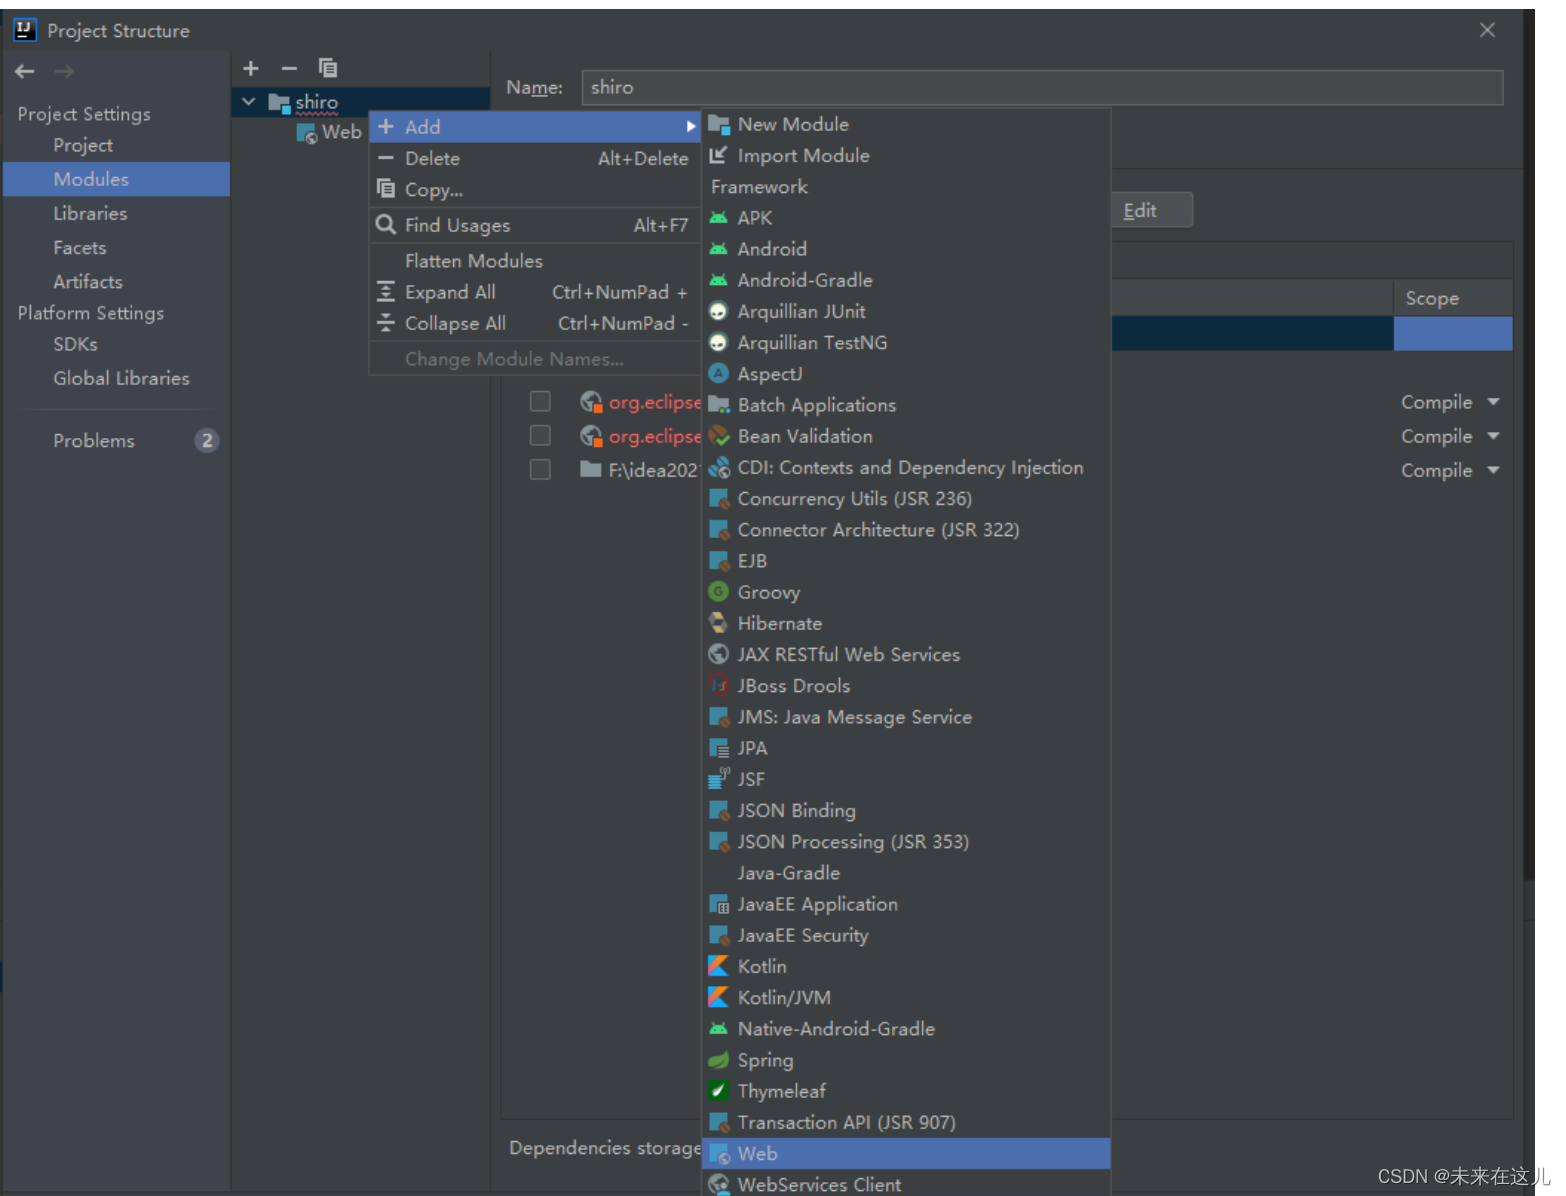Click the JSF framework icon
1566x1196 pixels.
718,778
